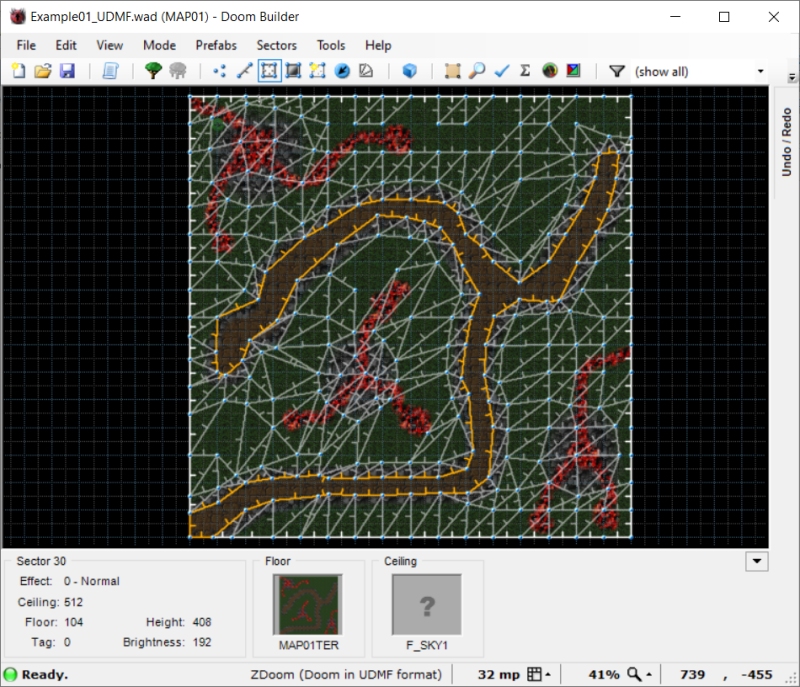Screen dimensions: 800x687
Task: Click the Sector 30 heading
Action: click(x=41, y=561)
